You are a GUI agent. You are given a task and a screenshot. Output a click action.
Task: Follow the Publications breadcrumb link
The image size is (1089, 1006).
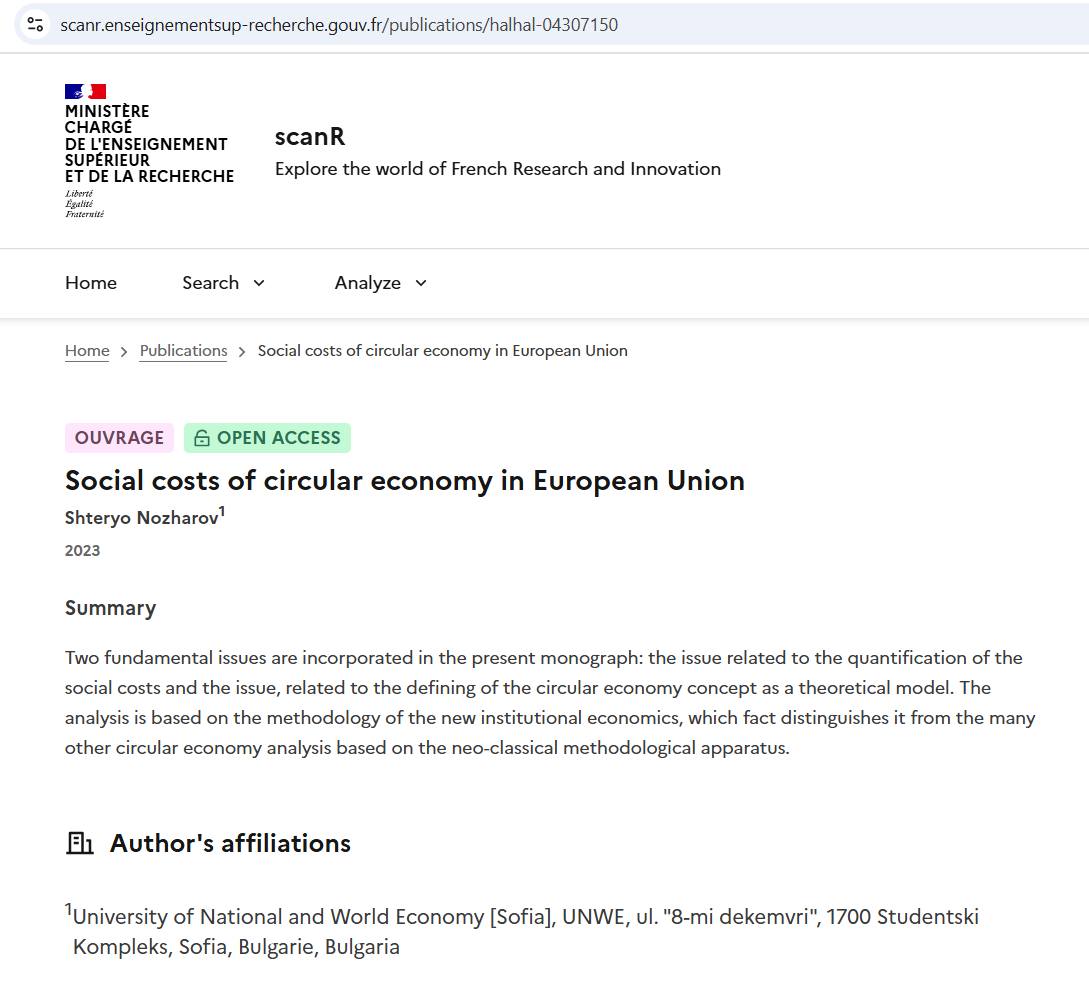pos(183,351)
